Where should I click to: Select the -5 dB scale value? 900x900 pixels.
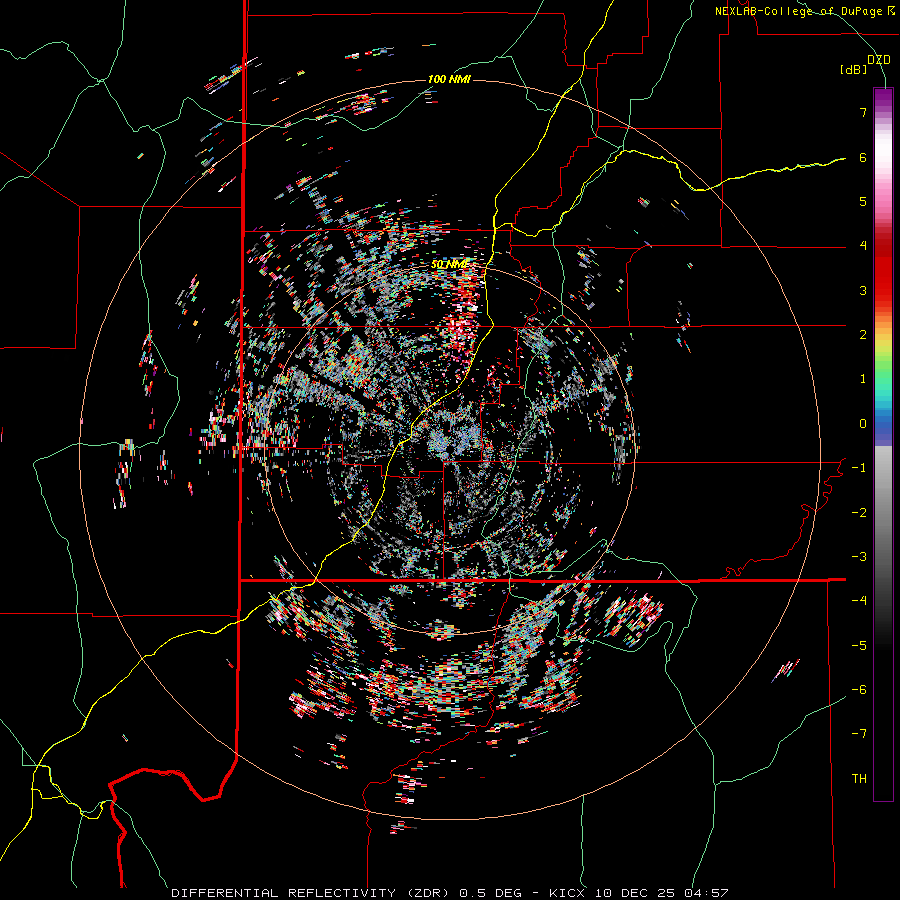(x=859, y=646)
